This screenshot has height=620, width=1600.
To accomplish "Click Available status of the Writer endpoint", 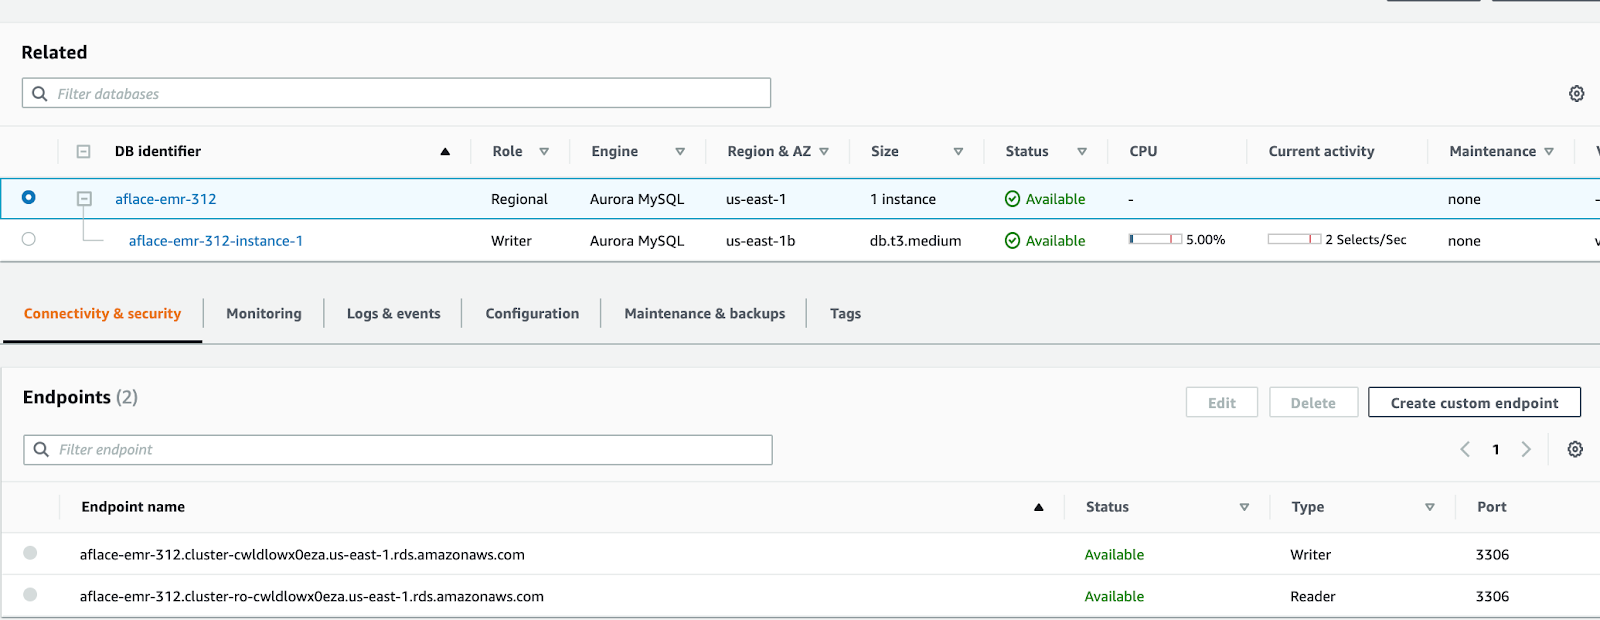I will coord(1114,555).
